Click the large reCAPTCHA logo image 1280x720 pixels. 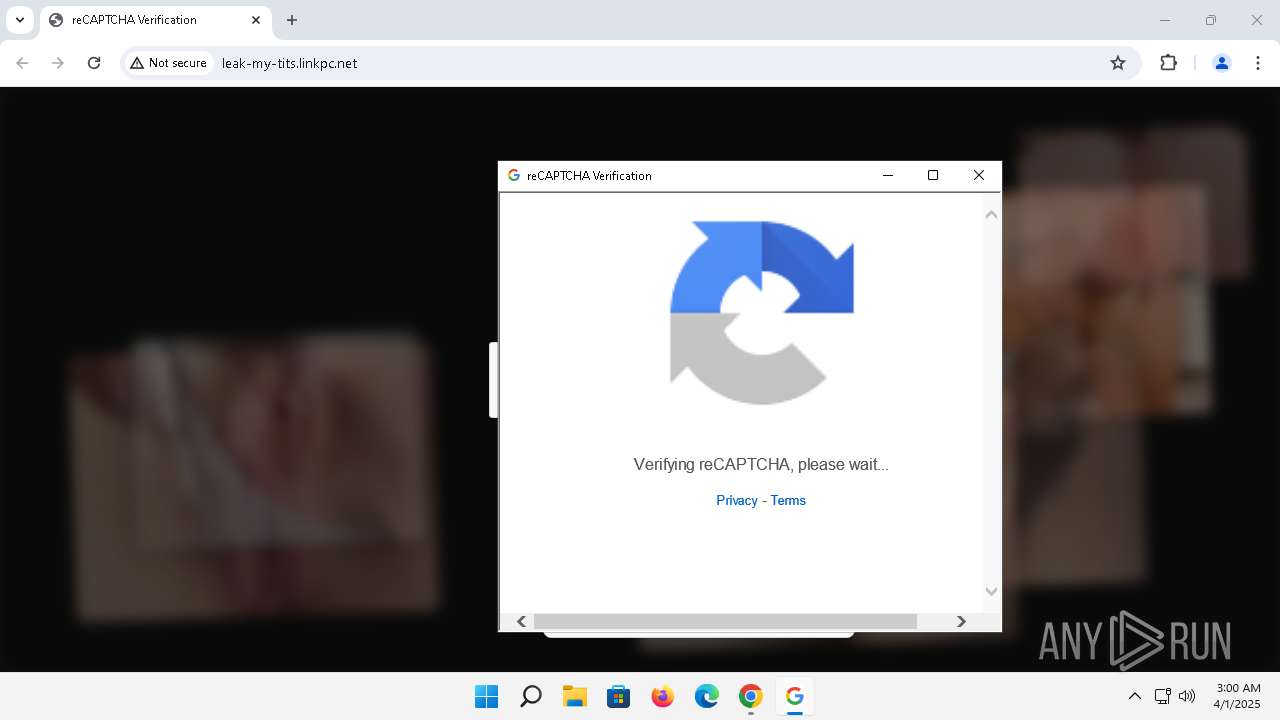pyautogui.click(x=761, y=313)
